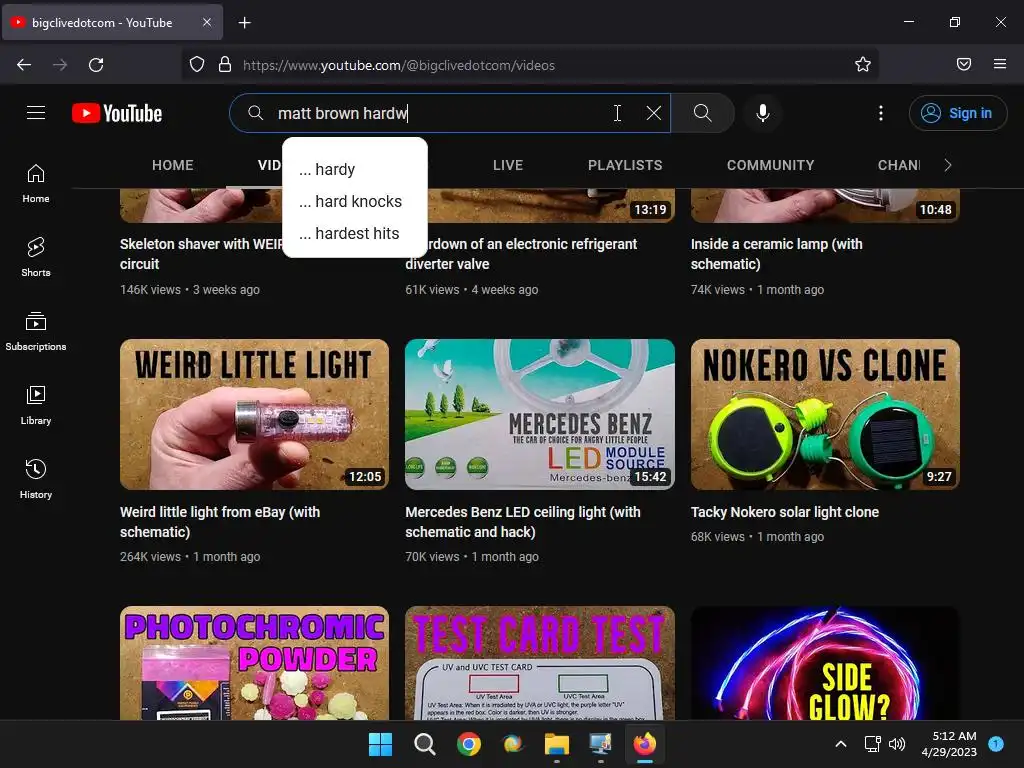Select the 'hard knocks' search suggestion
1024x768 pixels.
[355, 201]
